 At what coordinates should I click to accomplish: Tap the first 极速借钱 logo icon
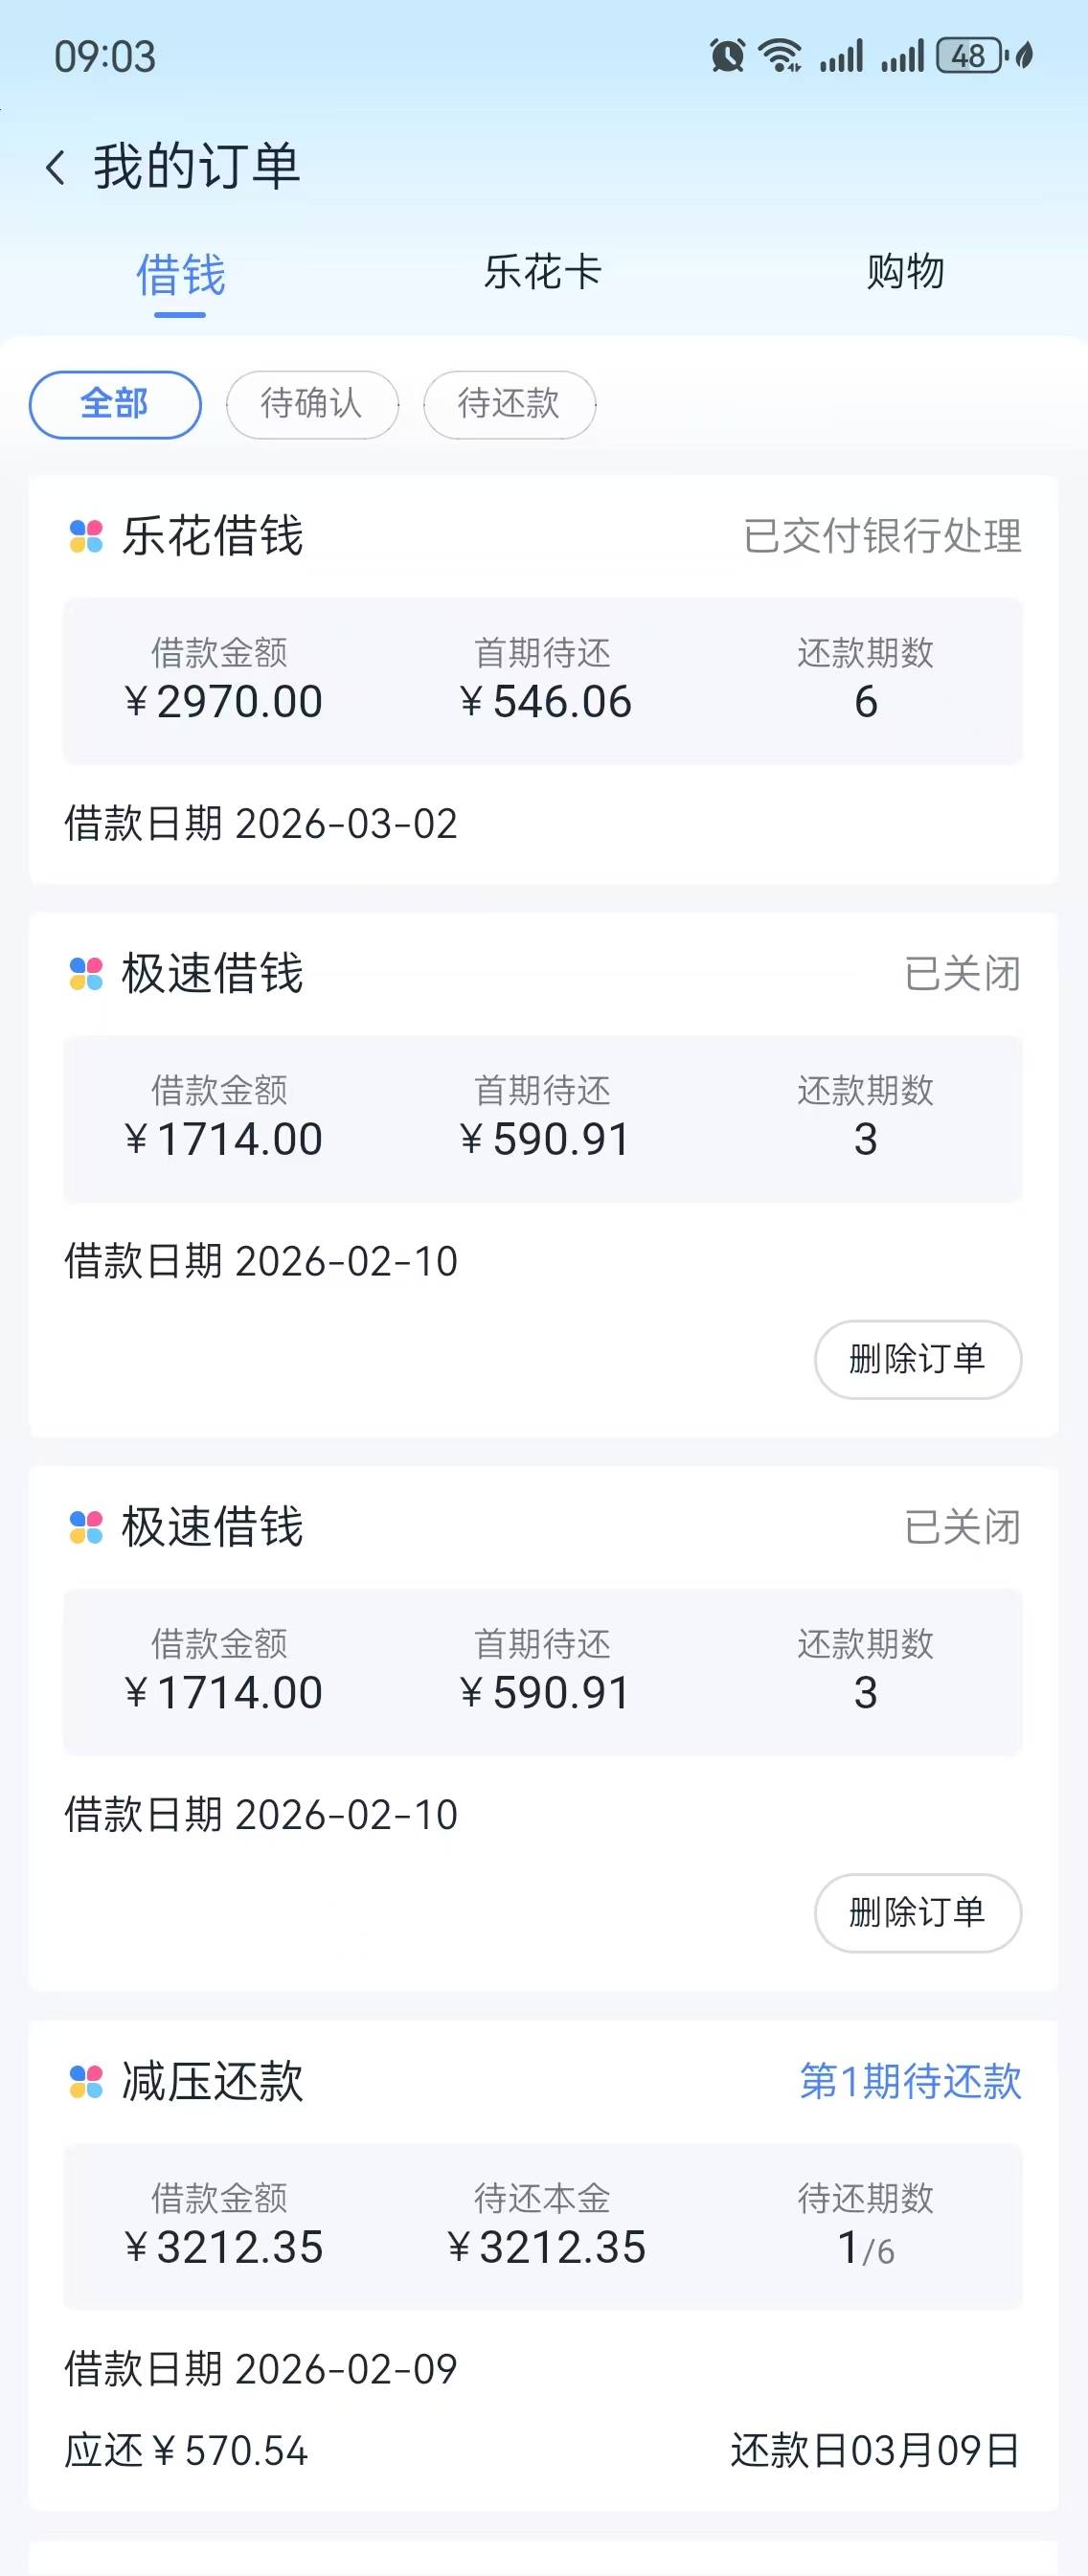(x=86, y=973)
